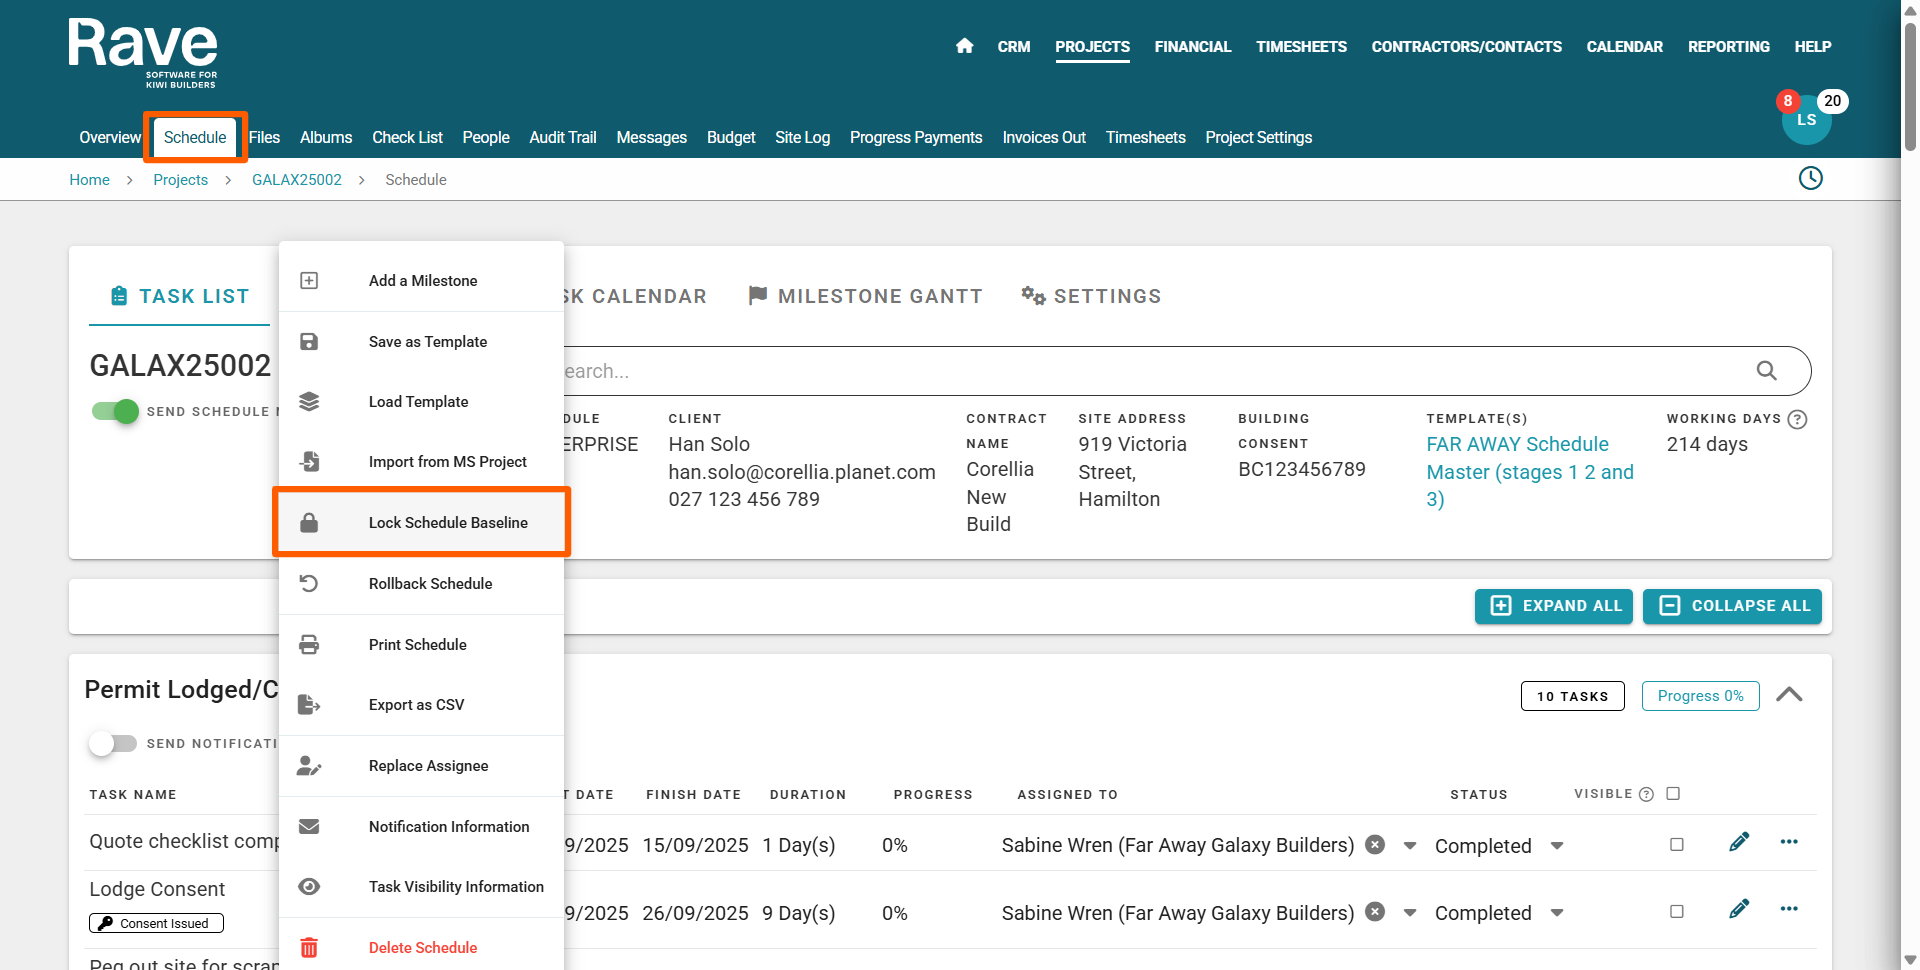Select Lock Schedule Baseline from menu
This screenshot has width=1920, height=970.
coord(447,523)
